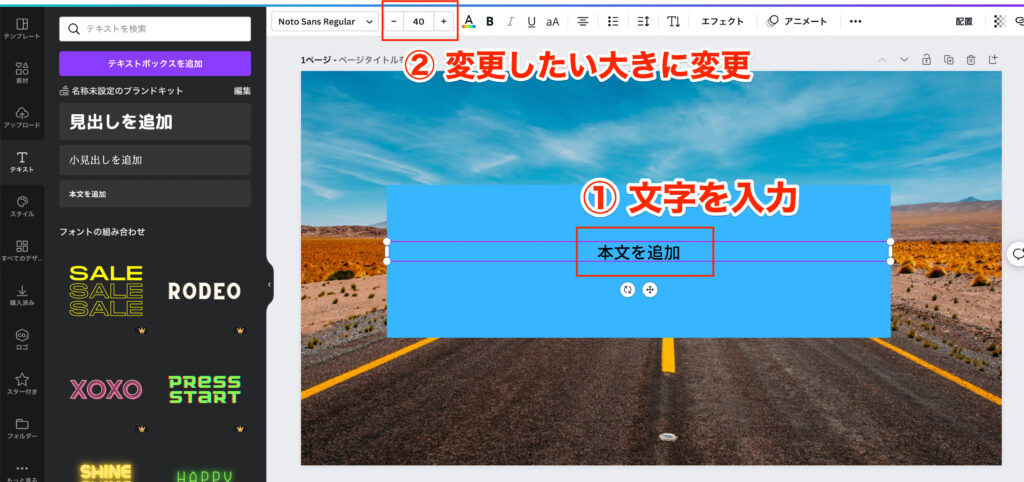Screen dimensions: 1024x482
Task: Open the Purchased (購入済み) sidebar icon
Action: 22,295
